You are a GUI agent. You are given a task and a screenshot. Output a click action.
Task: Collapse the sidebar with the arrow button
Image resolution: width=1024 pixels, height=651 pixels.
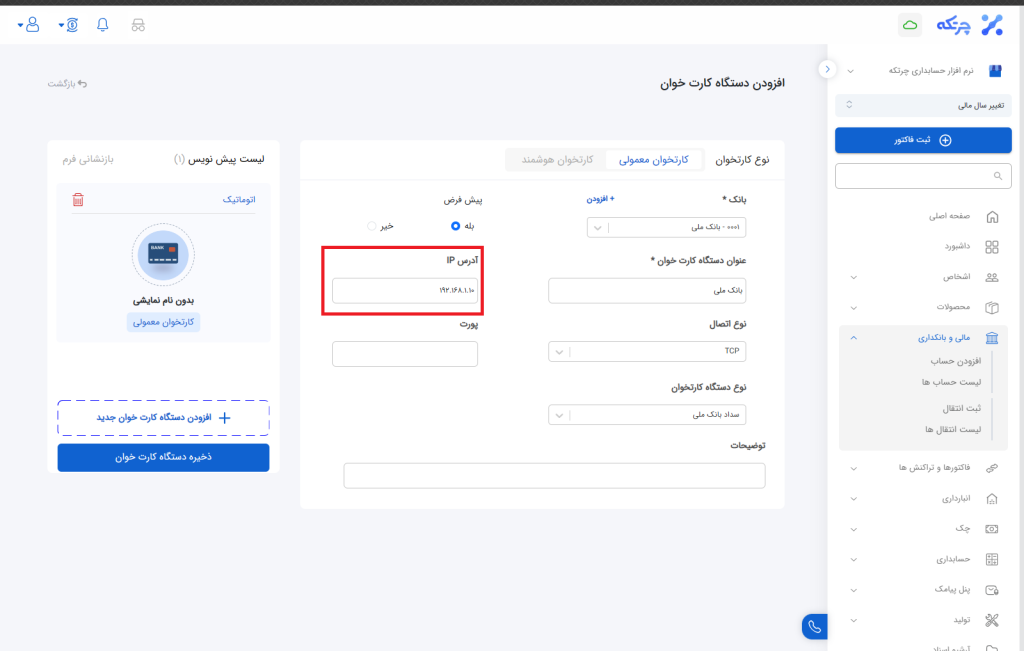tap(827, 69)
